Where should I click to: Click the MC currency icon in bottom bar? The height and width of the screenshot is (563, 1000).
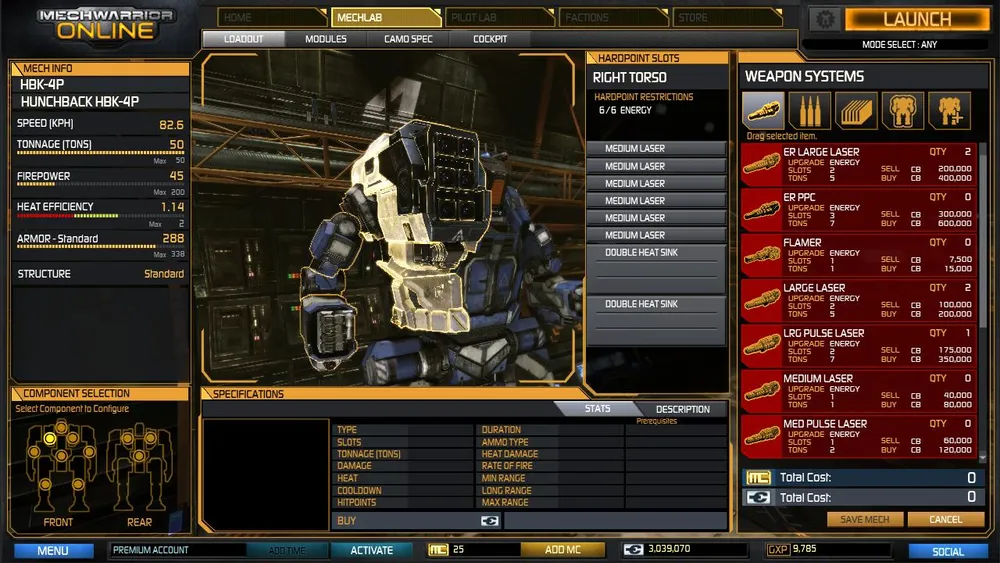[x=438, y=549]
